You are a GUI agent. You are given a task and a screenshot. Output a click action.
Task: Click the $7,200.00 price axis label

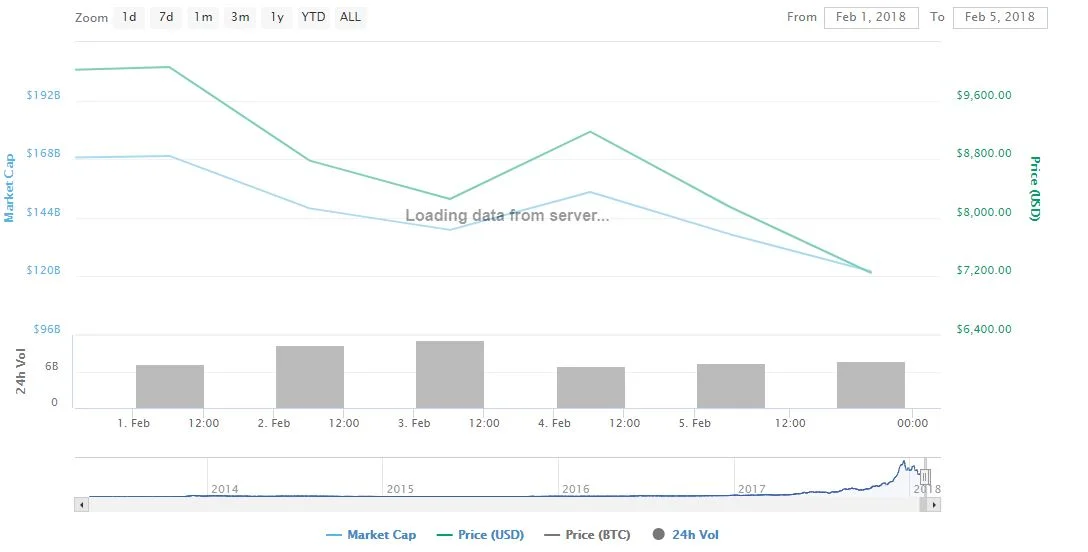click(x=984, y=270)
